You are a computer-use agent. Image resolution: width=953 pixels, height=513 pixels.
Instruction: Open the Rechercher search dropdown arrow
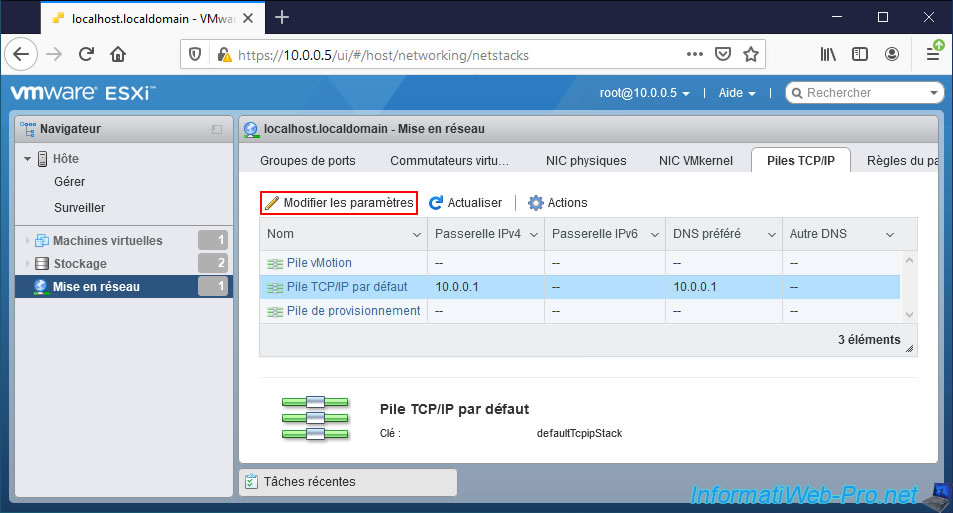(934, 93)
